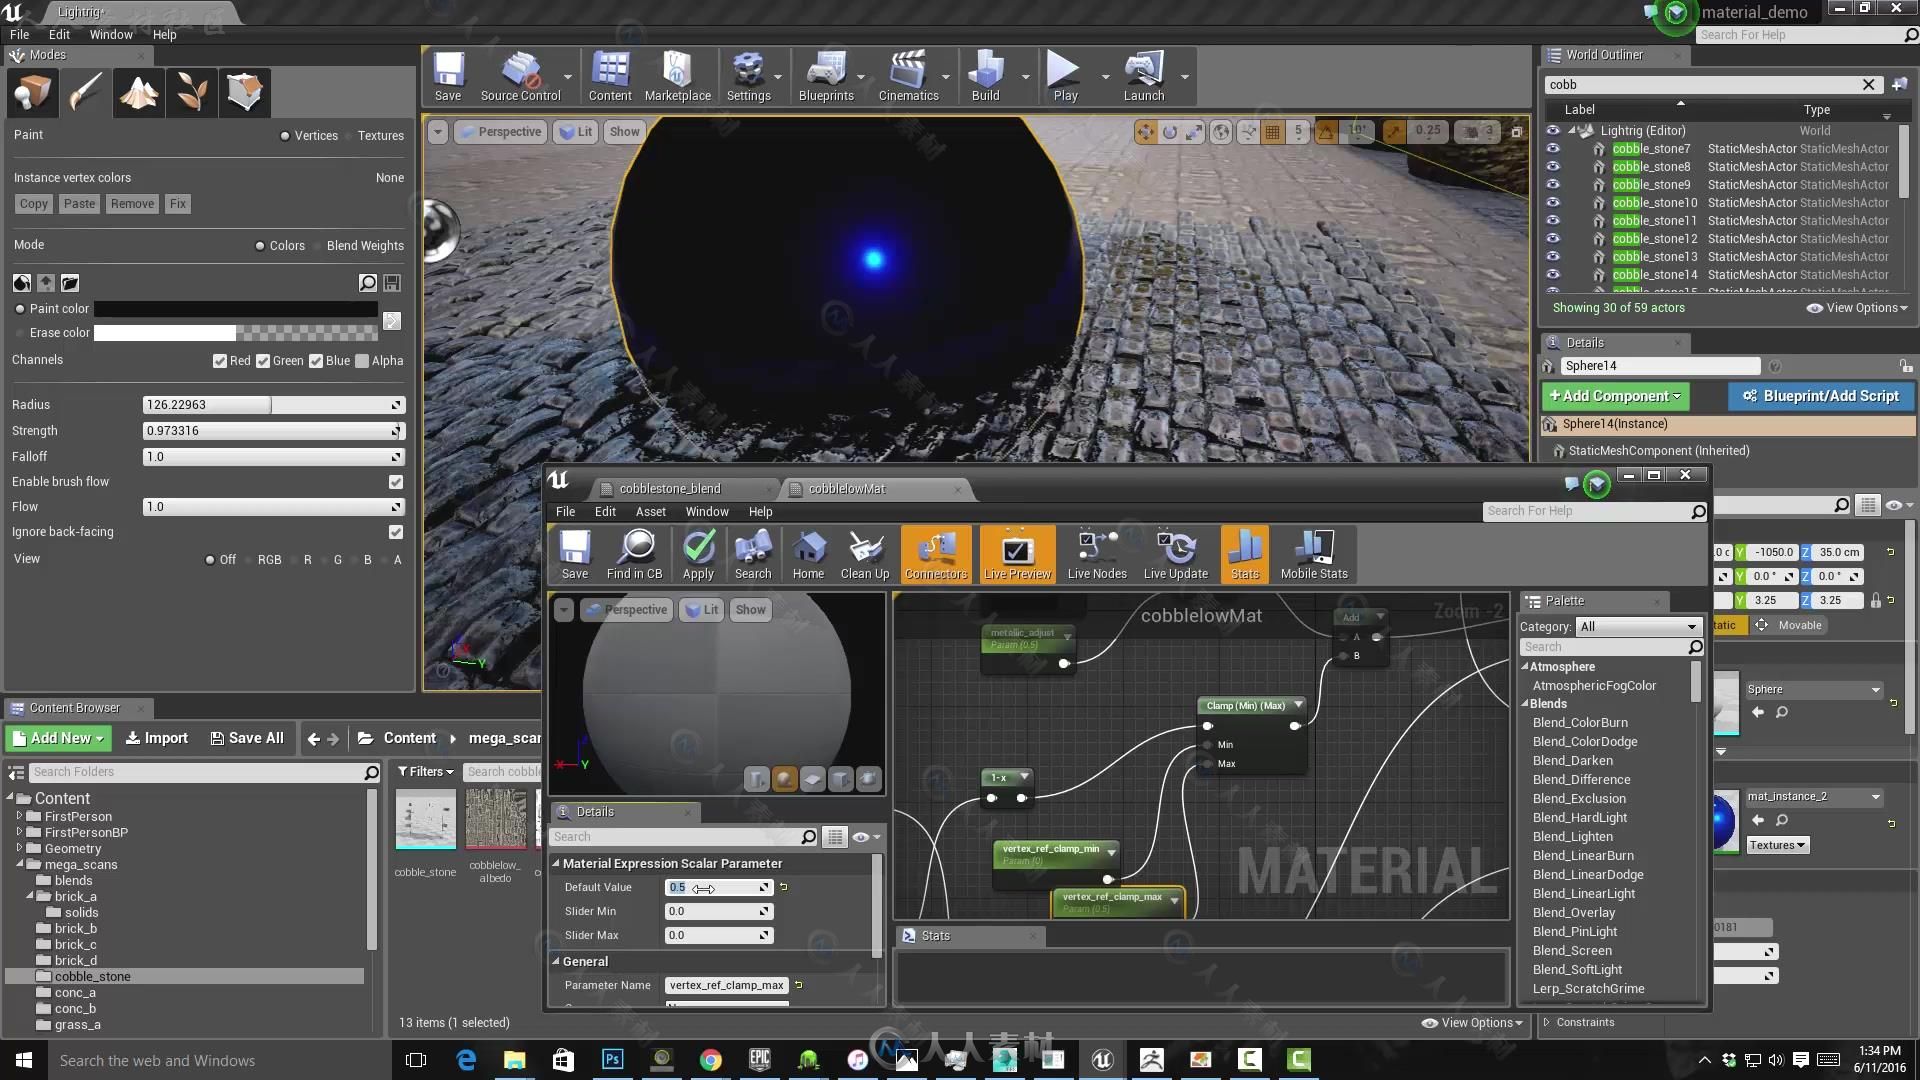
Task: Toggle Live Nodes in material editor
Action: pyautogui.click(x=1097, y=554)
